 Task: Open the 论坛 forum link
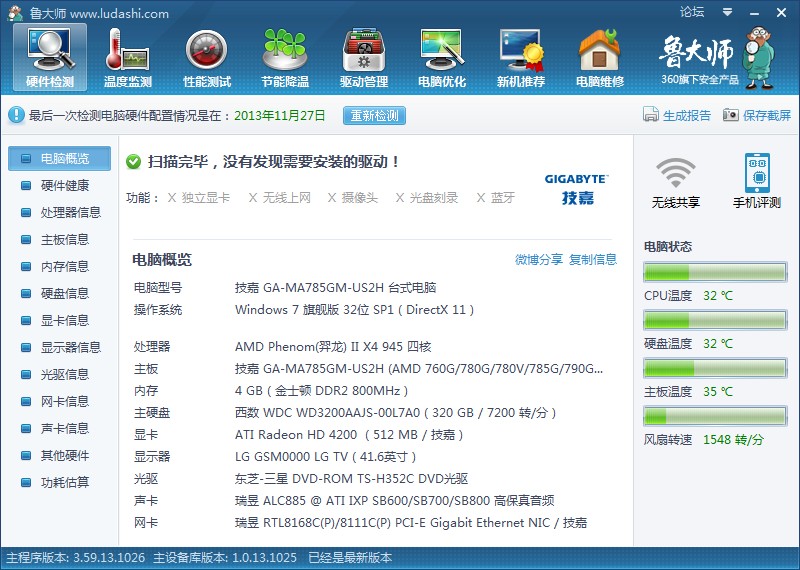(x=692, y=13)
